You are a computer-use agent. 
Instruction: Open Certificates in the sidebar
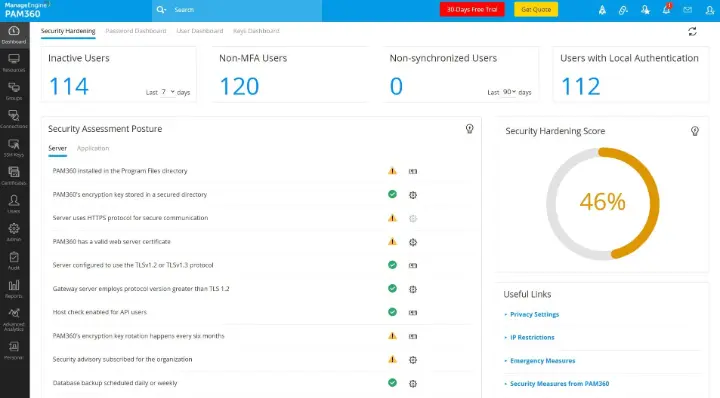pyautogui.click(x=14, y=176)
